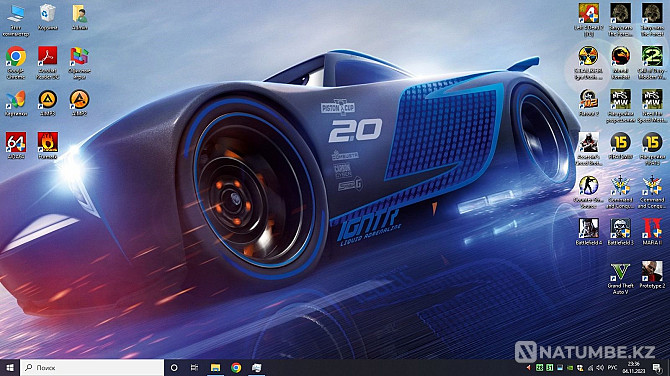The height and width of the screenshot is (376, 670).
Task: Open the notification center
Action: click(657, 367)
